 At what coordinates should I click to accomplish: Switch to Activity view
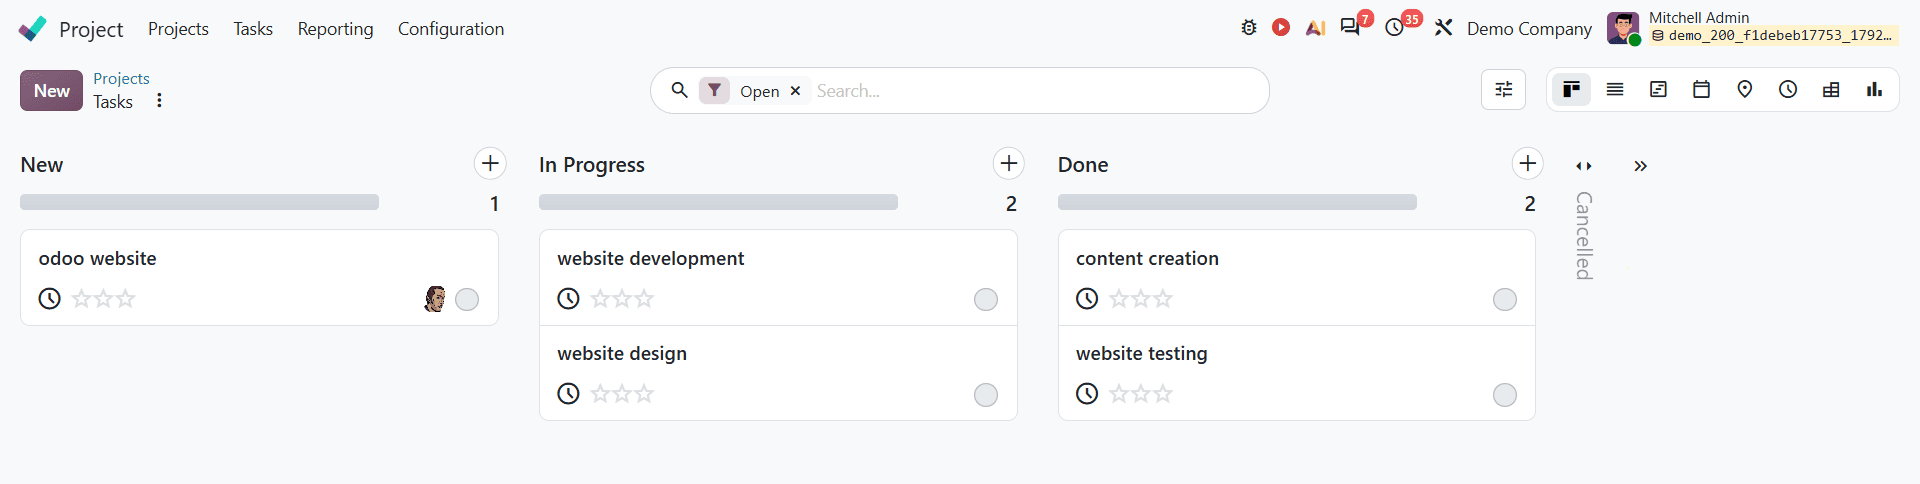click(x=1788, y=90)
